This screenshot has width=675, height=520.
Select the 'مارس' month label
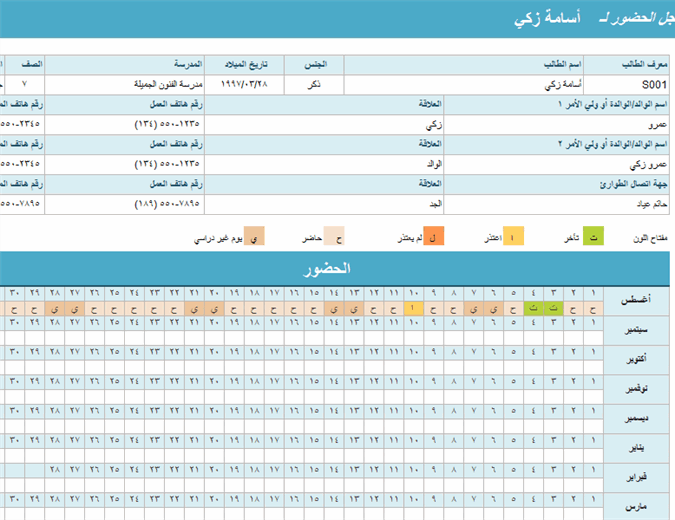[636, 507]
